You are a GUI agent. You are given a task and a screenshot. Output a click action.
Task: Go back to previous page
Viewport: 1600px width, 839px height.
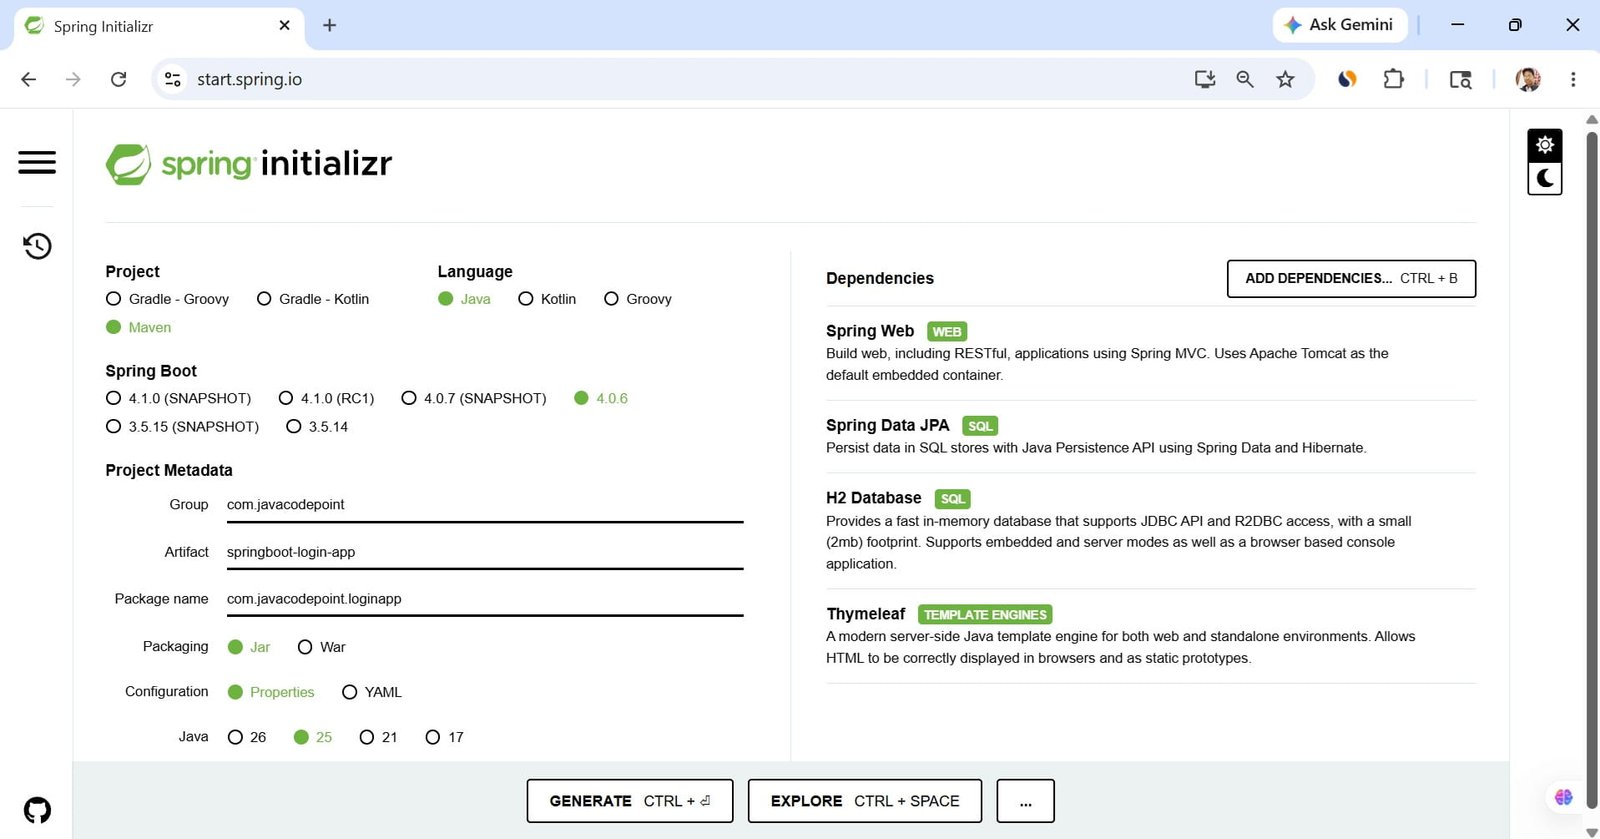click(28, 79)
